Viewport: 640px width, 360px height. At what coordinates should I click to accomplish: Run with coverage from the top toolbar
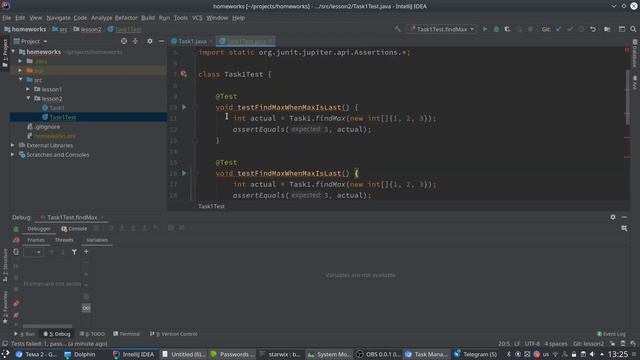[507, 29]
